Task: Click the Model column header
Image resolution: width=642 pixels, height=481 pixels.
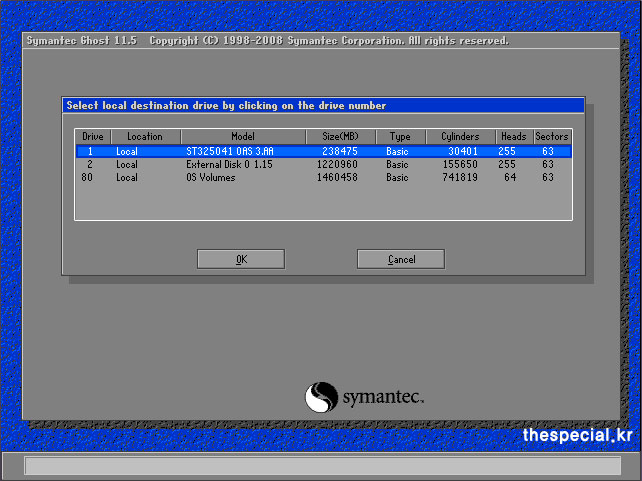Action: pos(243,137)
